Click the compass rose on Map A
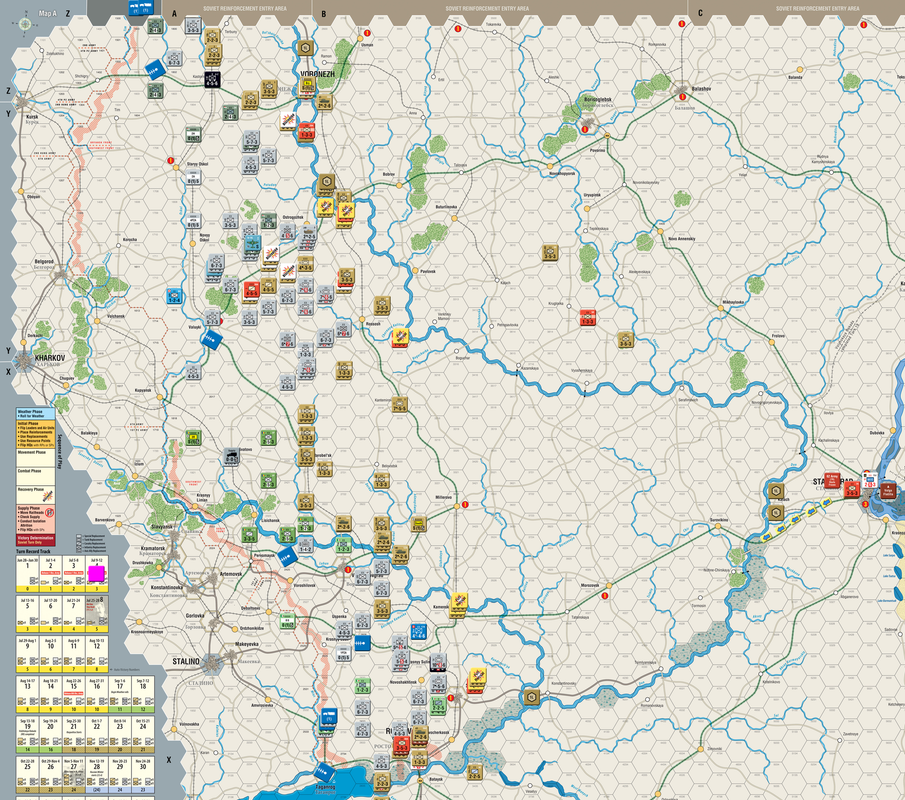Image resolution: width=905 pixels, height=800 pixels. click(x=25, y=24)
